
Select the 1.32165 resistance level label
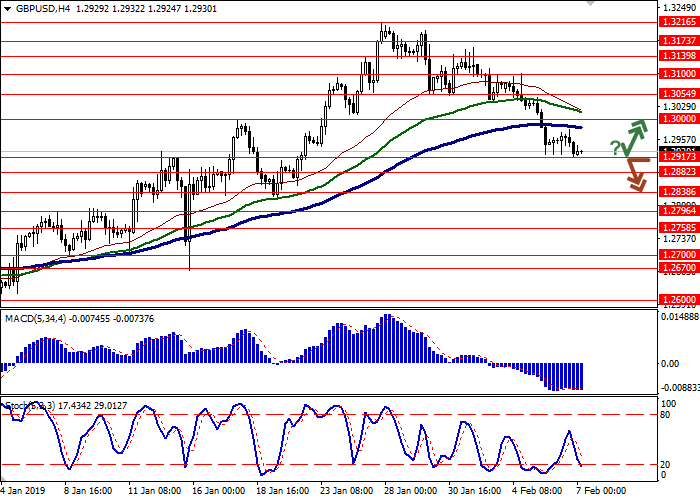678,21
